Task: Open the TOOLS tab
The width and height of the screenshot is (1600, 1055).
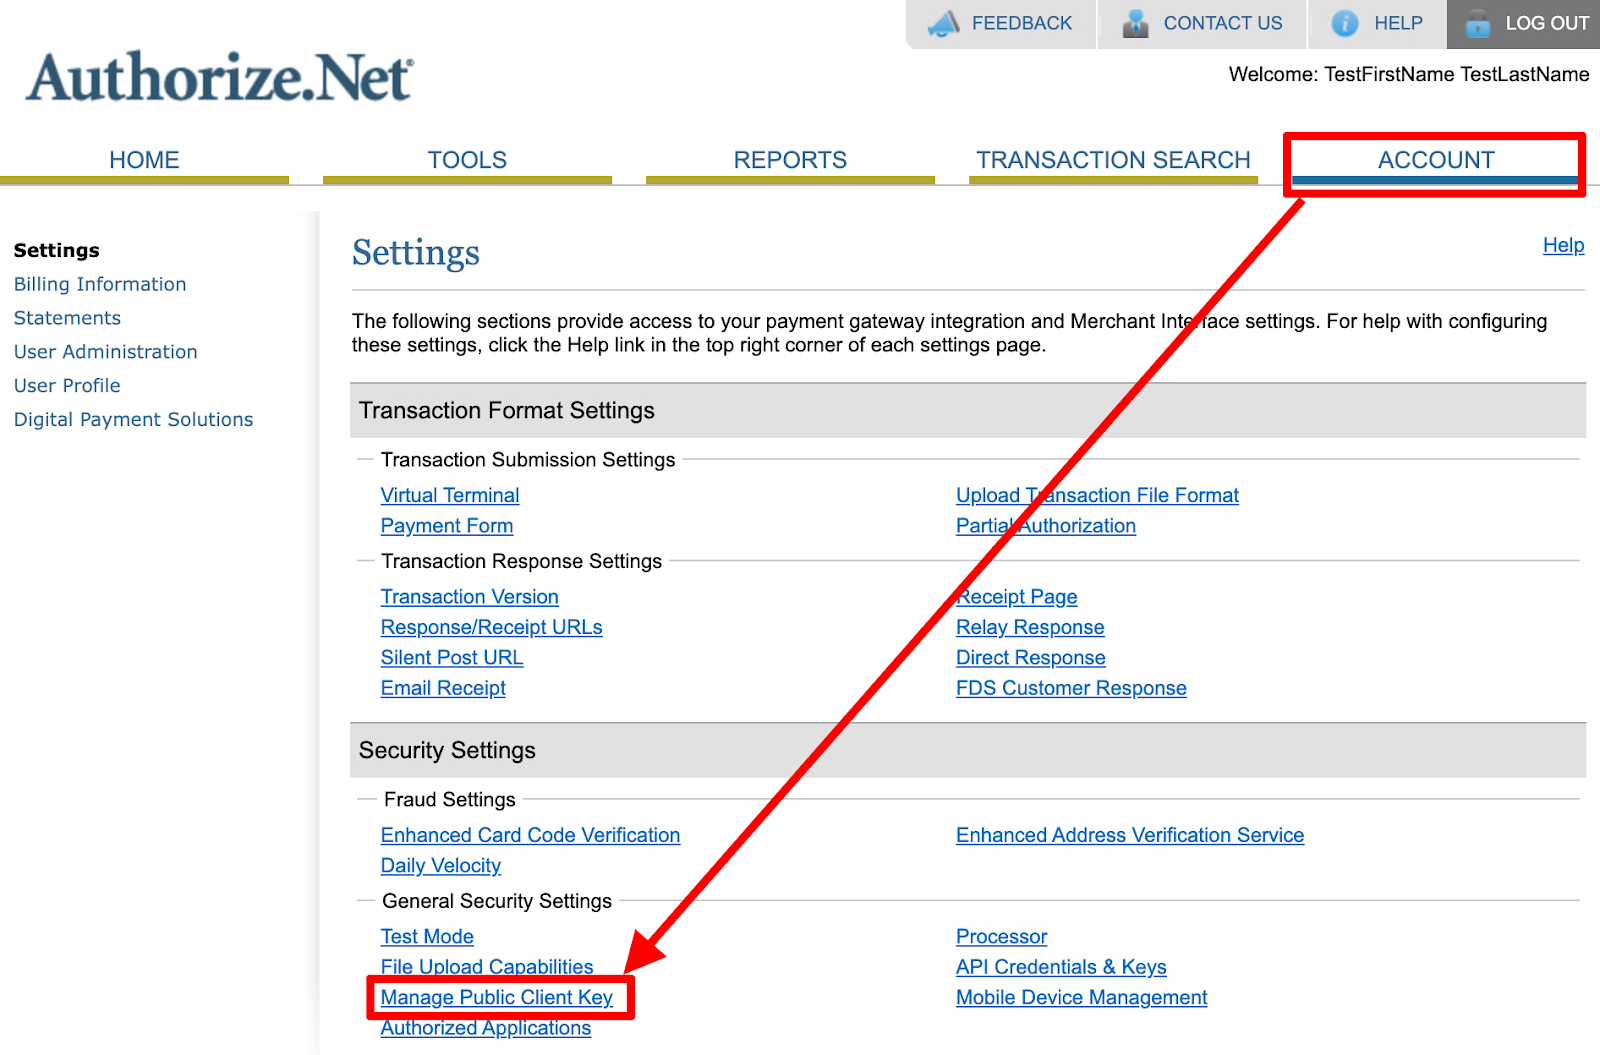Action: (467, 160)
